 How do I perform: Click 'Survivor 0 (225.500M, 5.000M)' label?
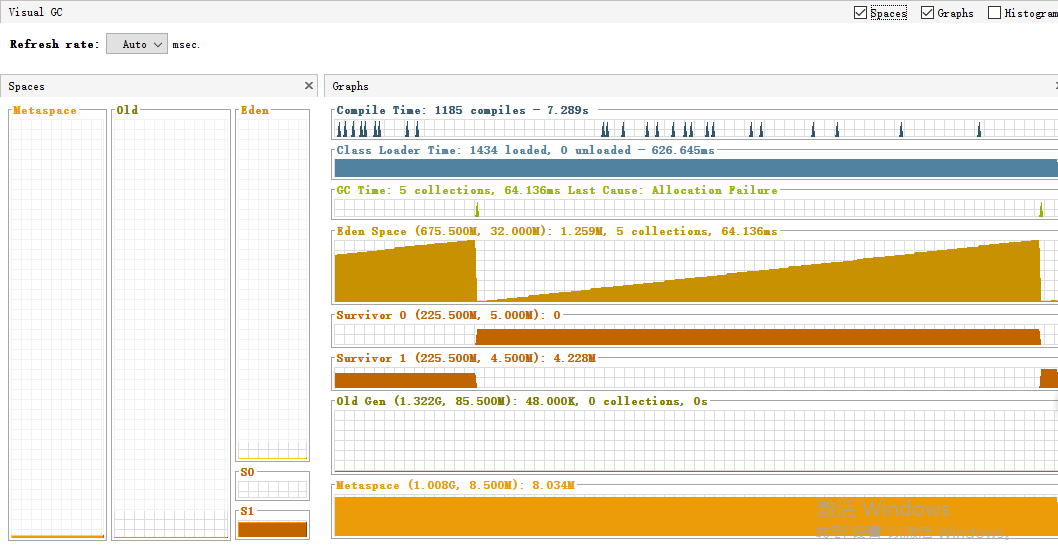440,315
